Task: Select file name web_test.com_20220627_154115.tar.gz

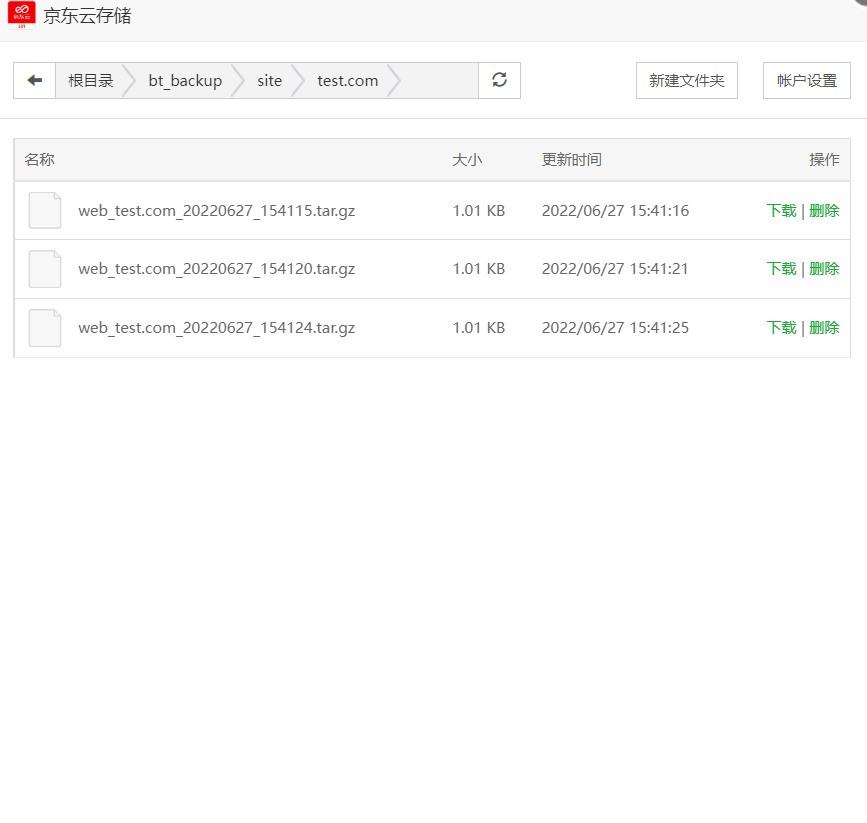Action: click(217, 211)
